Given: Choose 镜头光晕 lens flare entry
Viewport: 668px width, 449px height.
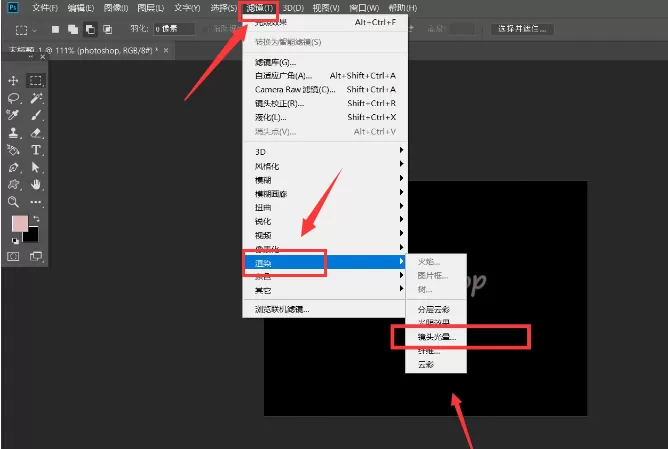Looking at the screenshot, I should pos(437,337).
